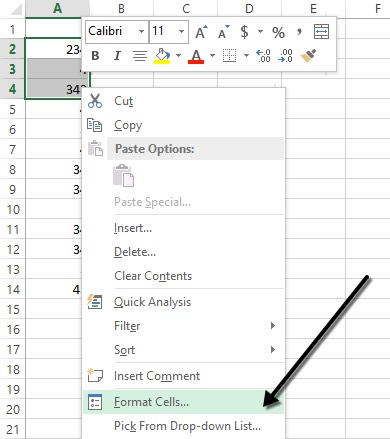
Task: Toggle Bold formatting
Action: point(95,56)
